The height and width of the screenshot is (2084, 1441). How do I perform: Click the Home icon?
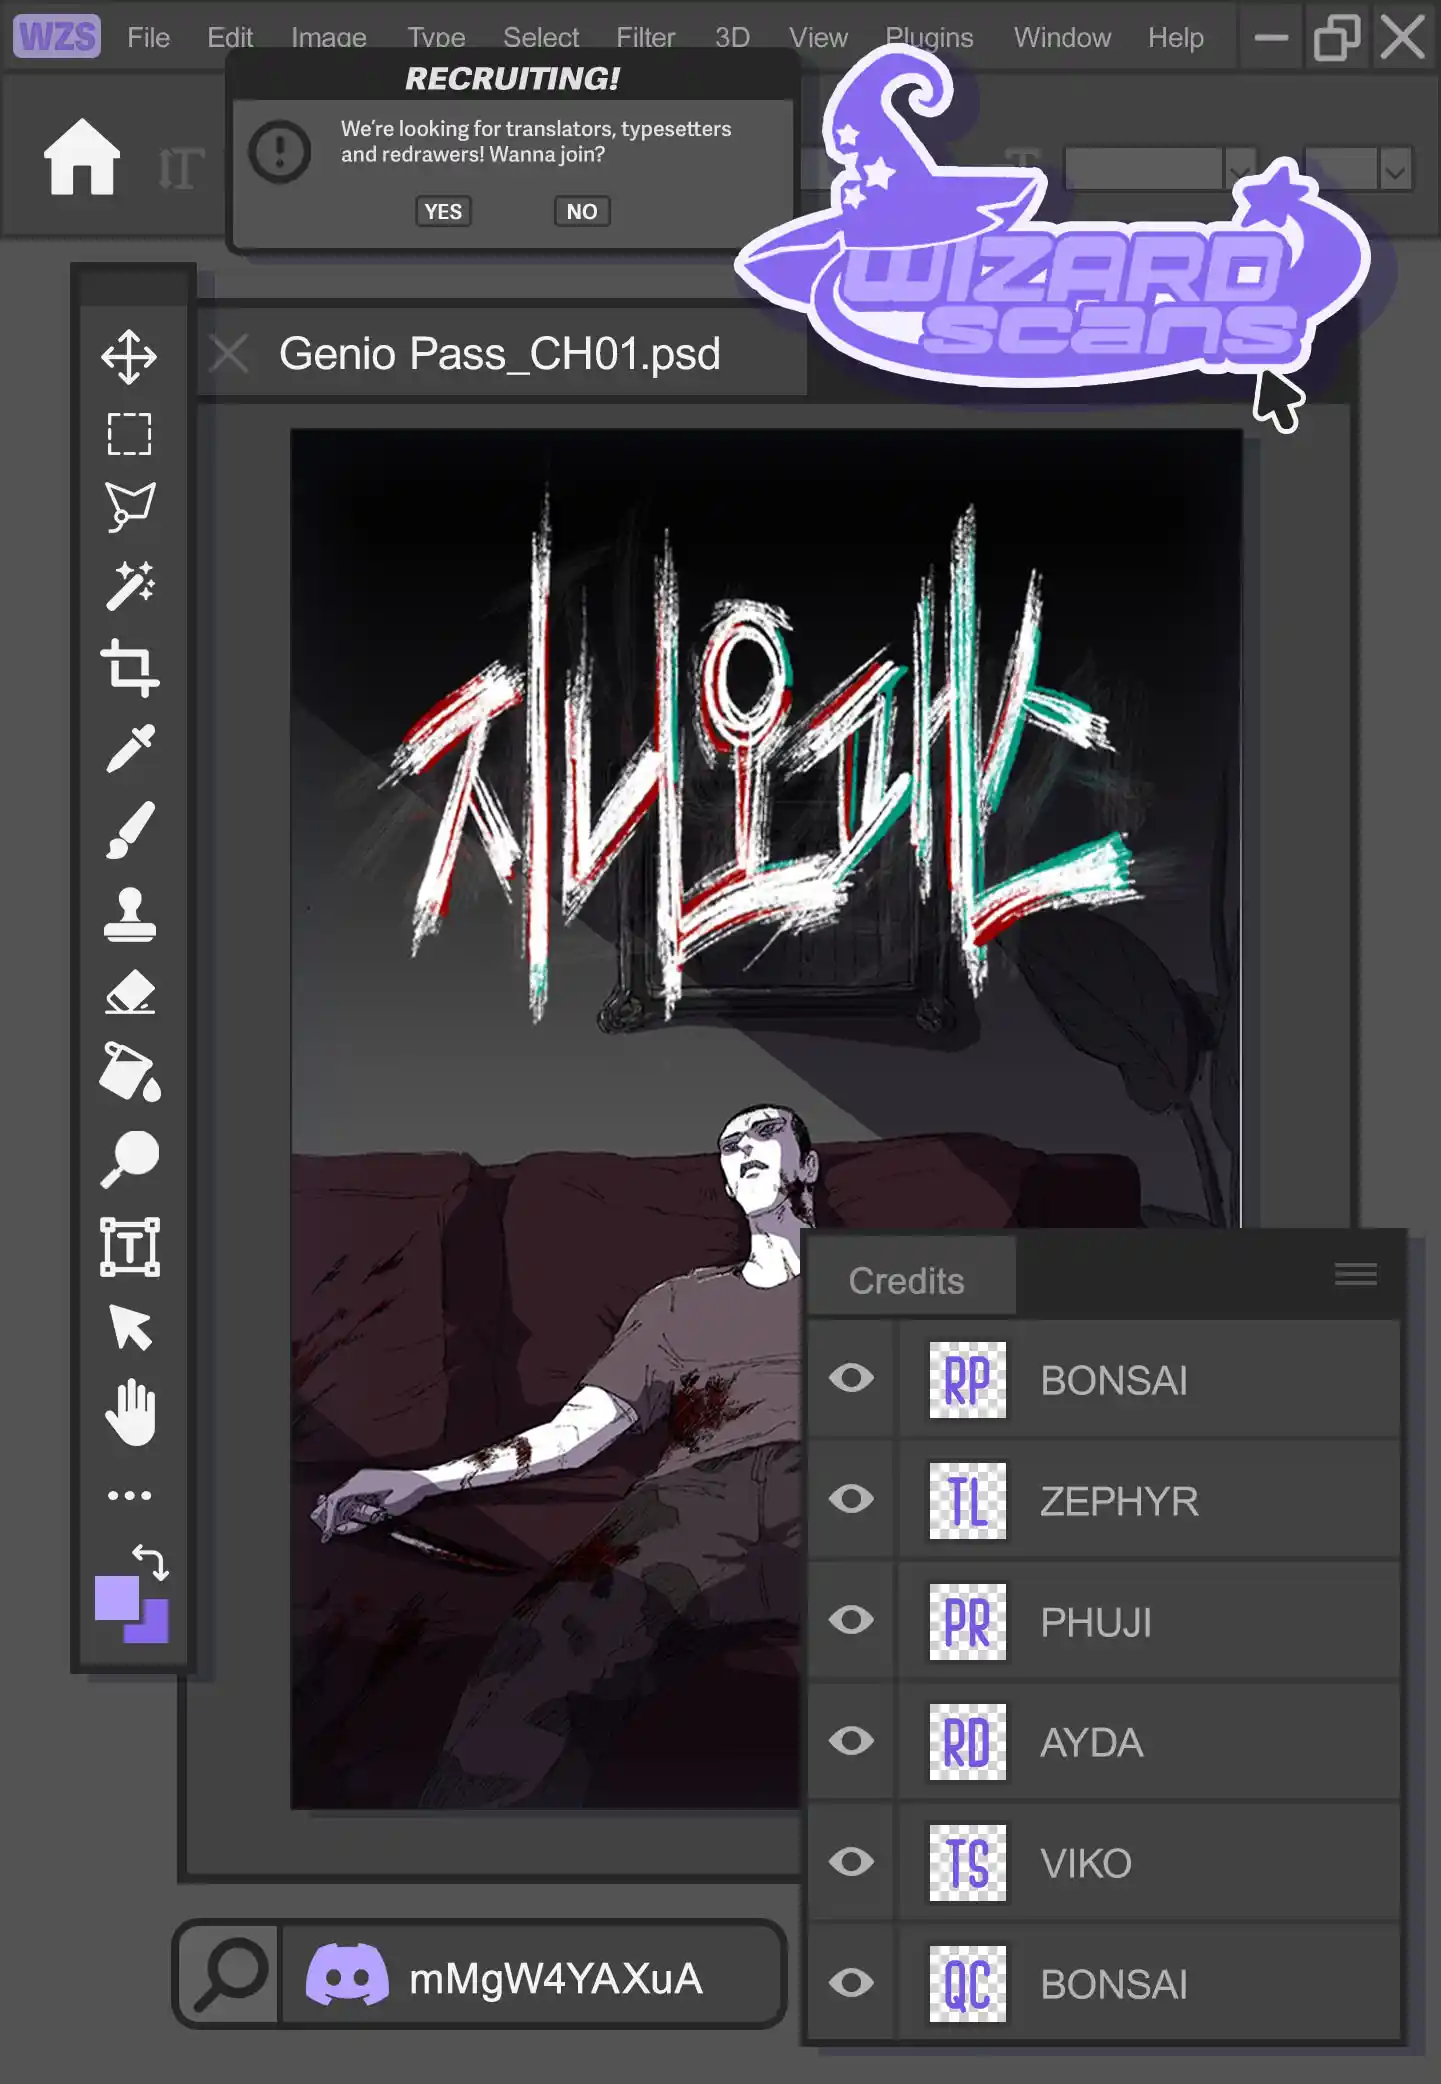pos(82,156)
